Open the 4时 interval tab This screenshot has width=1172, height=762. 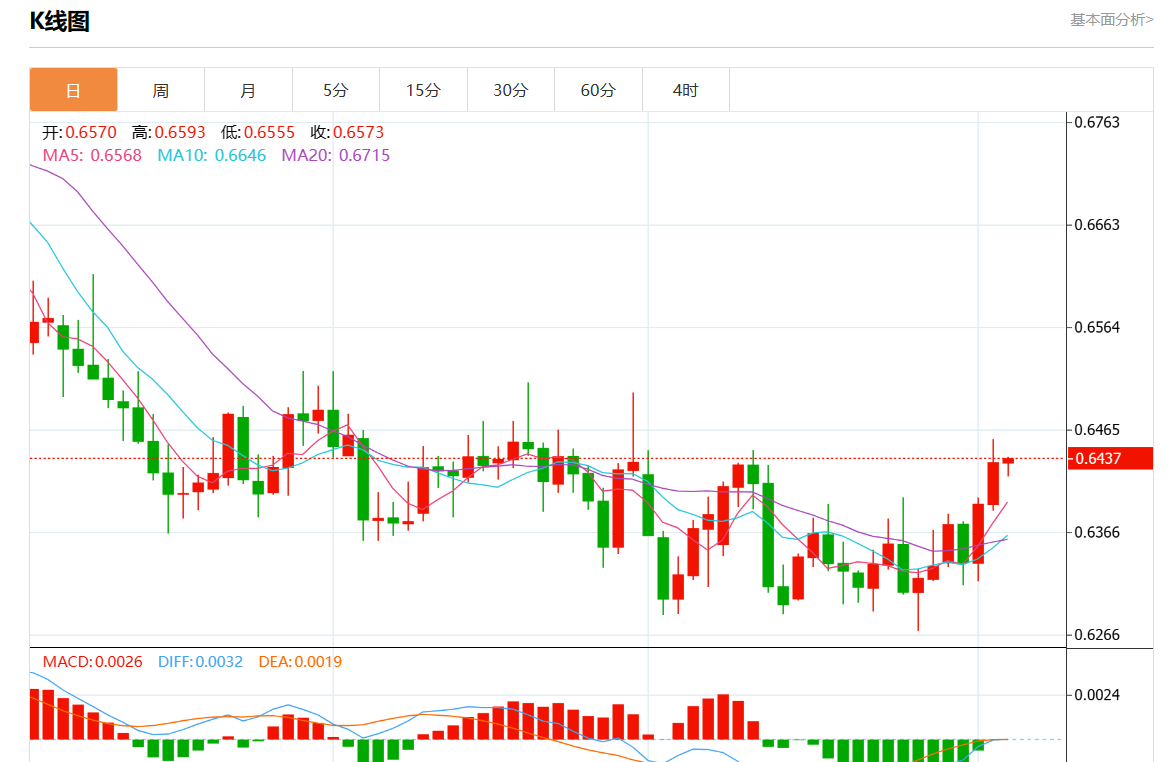click(x=685, y=90)
